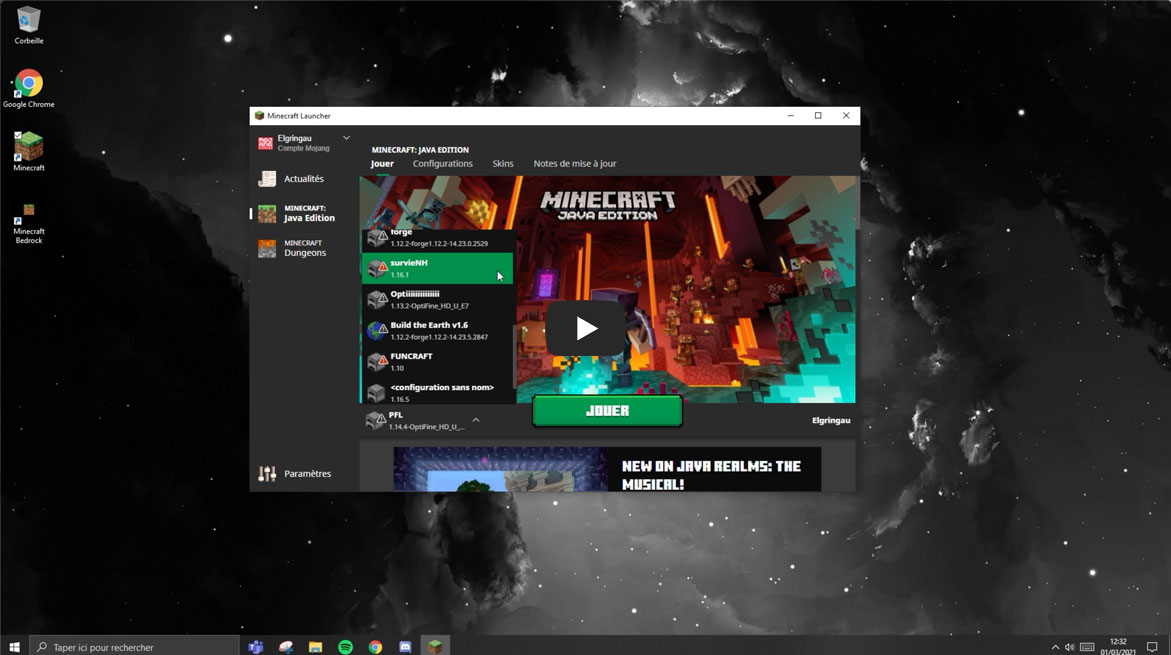Choose FUNCRAFT 1.10 configuration
Viewport: 1171px width, 655px height.
(438, 361)
